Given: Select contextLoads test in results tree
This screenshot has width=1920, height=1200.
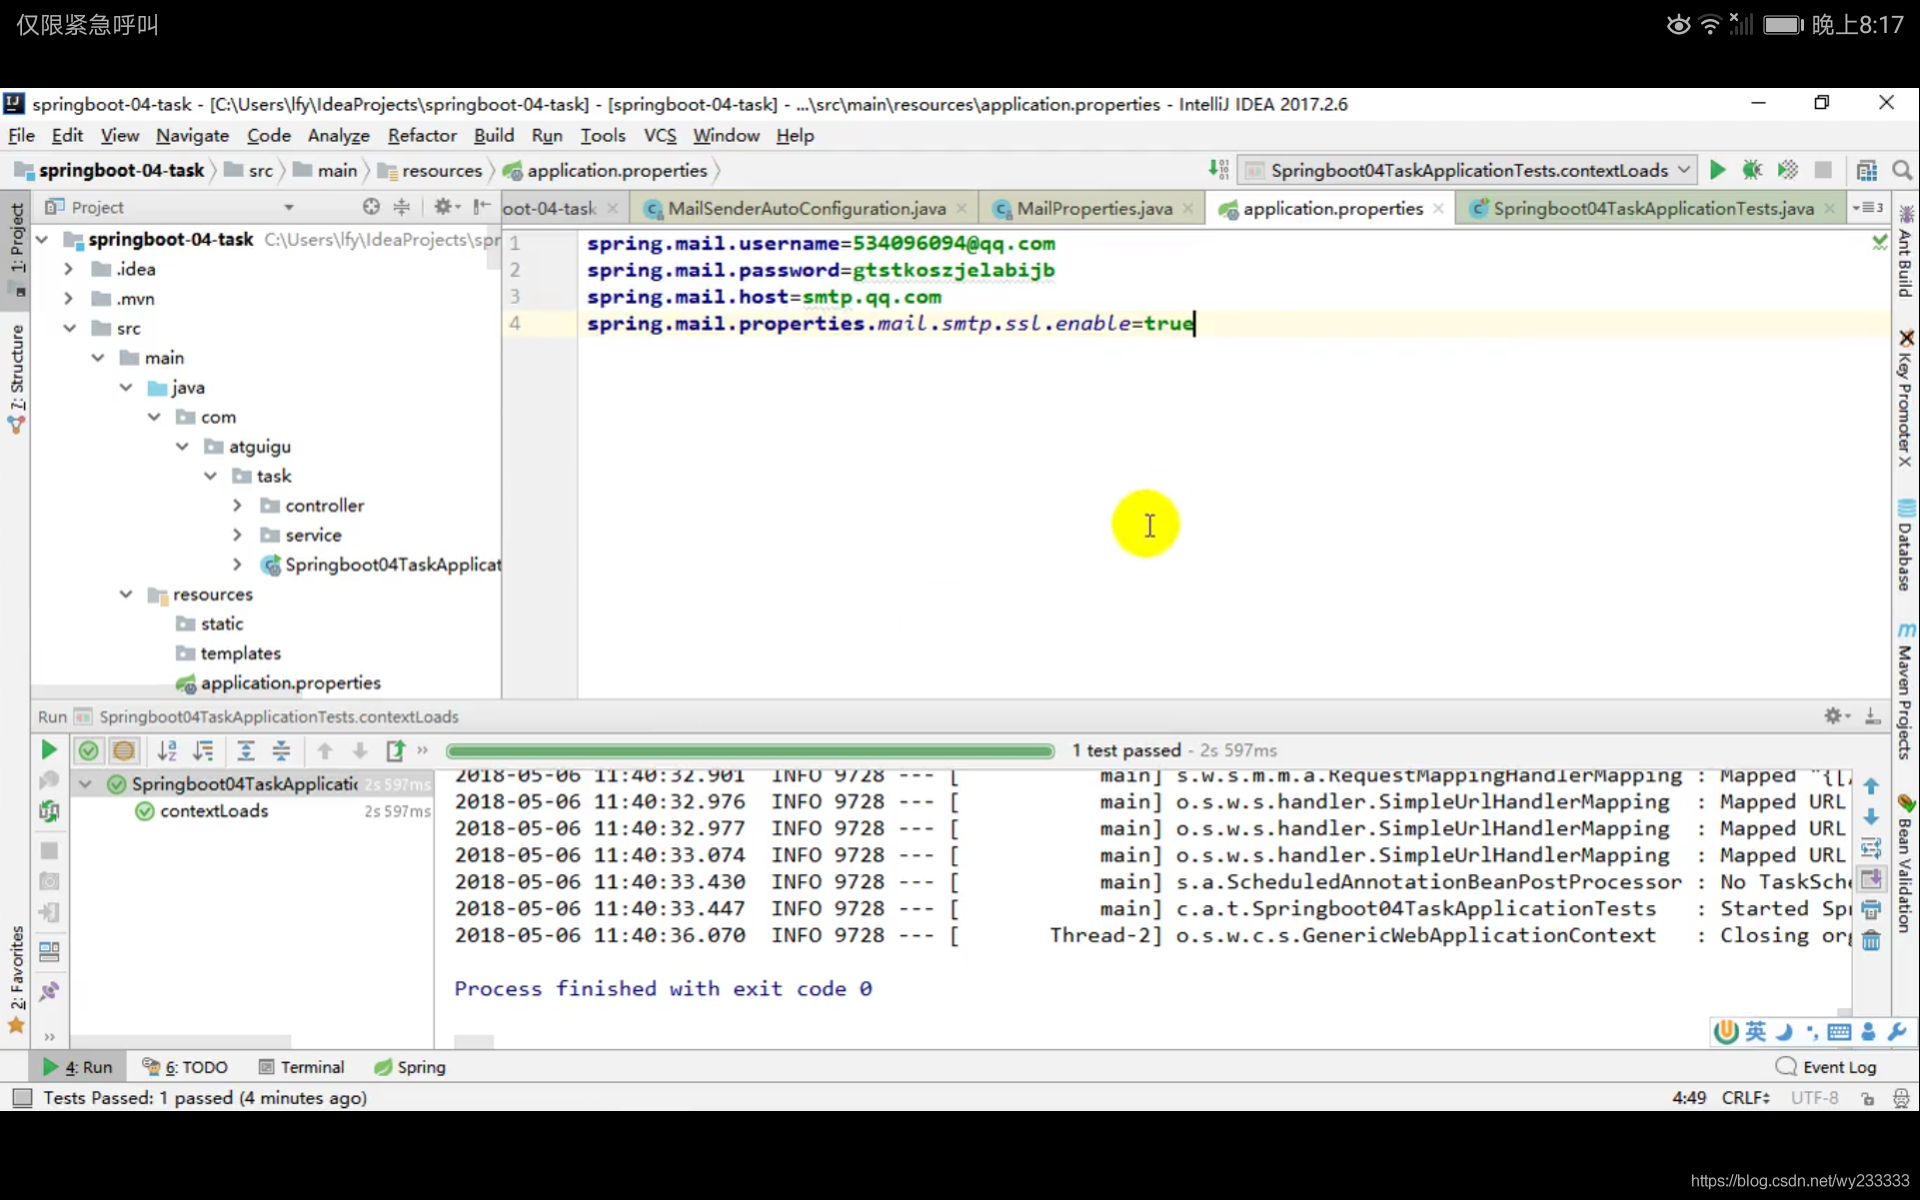Looking at the screenshot, I should tap(214, 811).
